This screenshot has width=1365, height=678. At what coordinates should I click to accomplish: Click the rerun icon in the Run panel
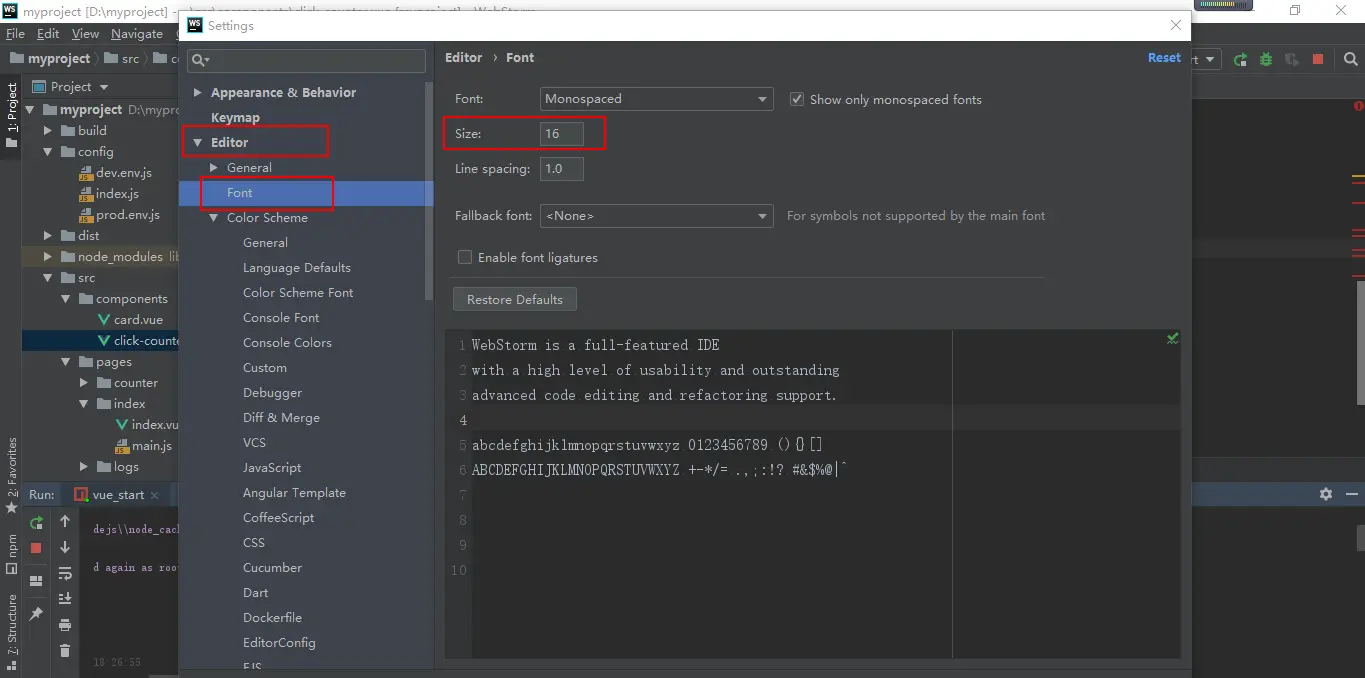[x=36, y=522]
